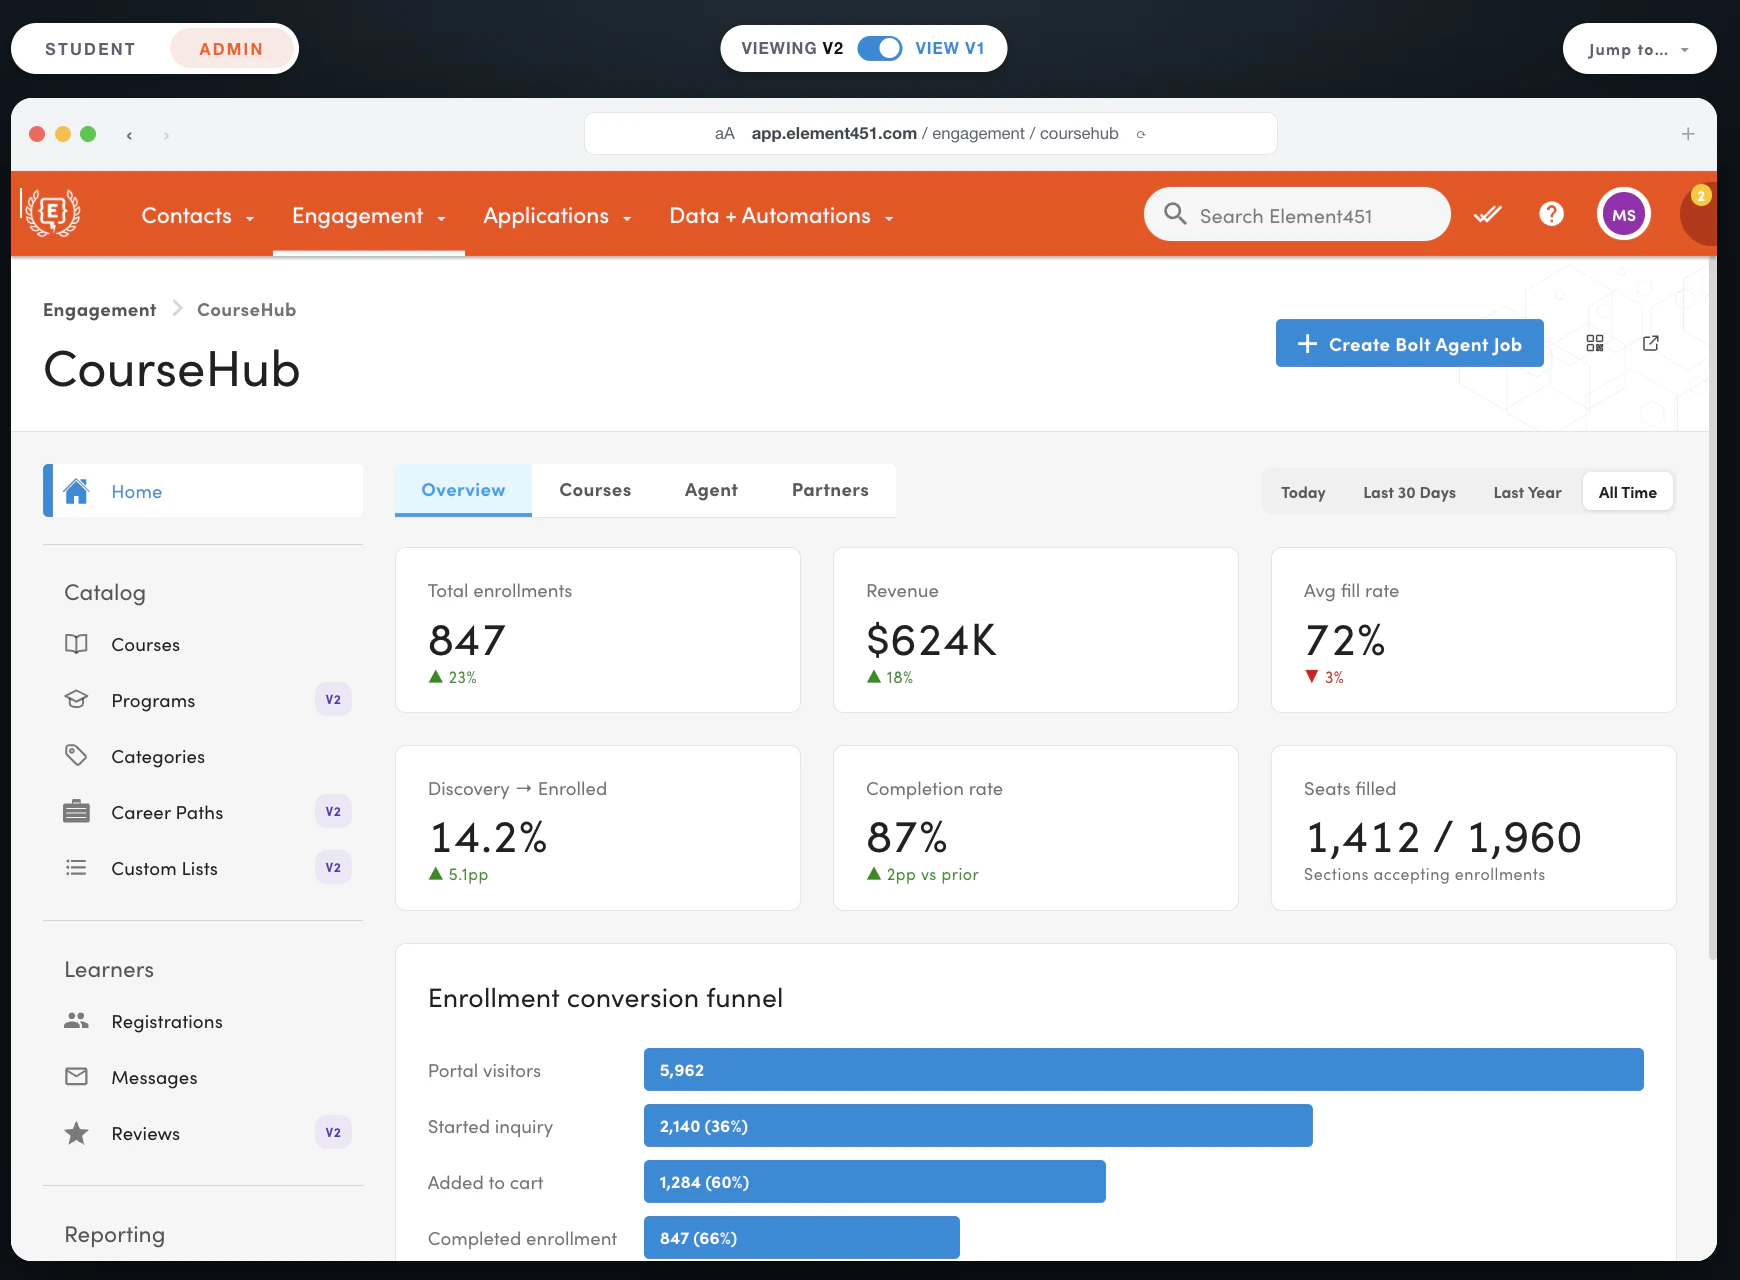This screenshot has height=1280, width=1740.
Task: Toggle the Viewing V2 switch
Action: pos(880,48)
